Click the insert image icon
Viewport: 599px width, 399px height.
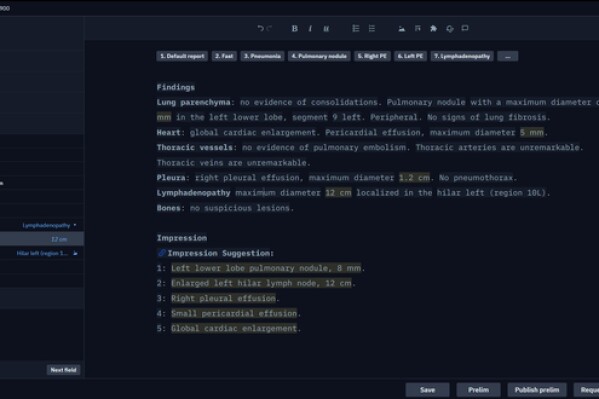[401, 28]
